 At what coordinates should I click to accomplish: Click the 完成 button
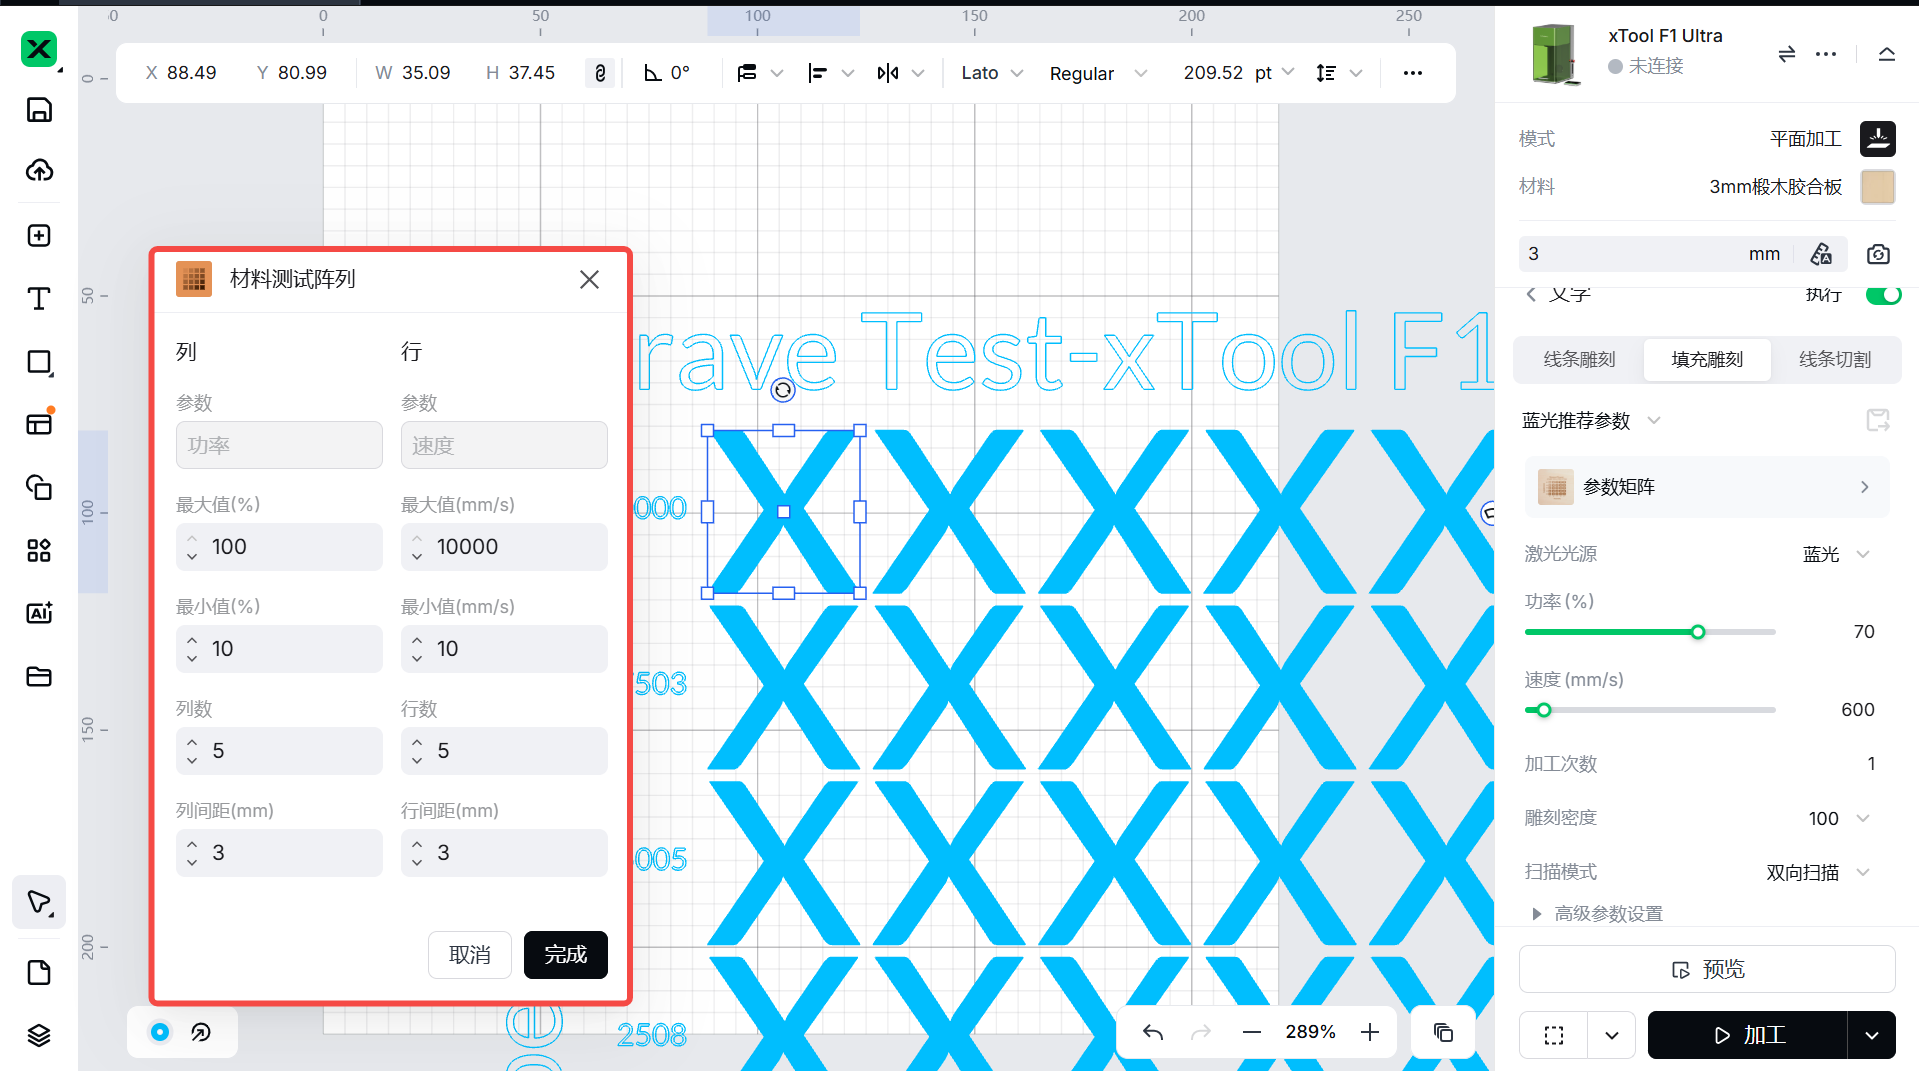click(x=565, y=955)
